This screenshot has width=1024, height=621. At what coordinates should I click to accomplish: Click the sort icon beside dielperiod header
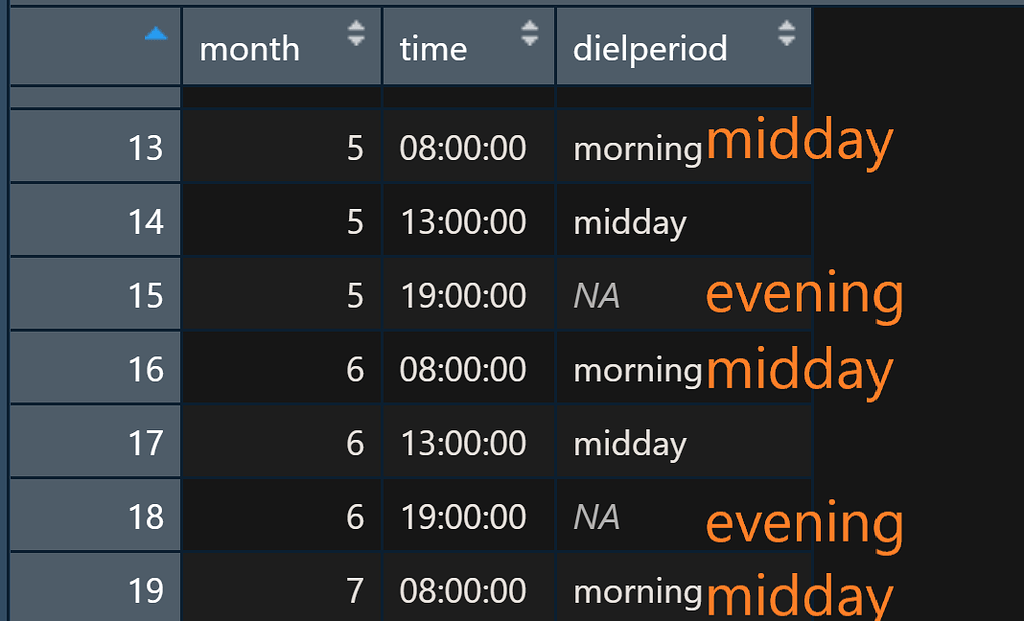point(786,32)
